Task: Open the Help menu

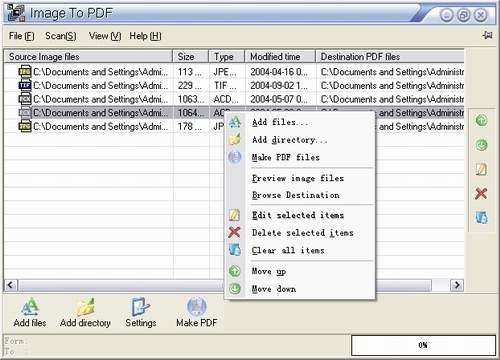Action: [x=145, y=36]
